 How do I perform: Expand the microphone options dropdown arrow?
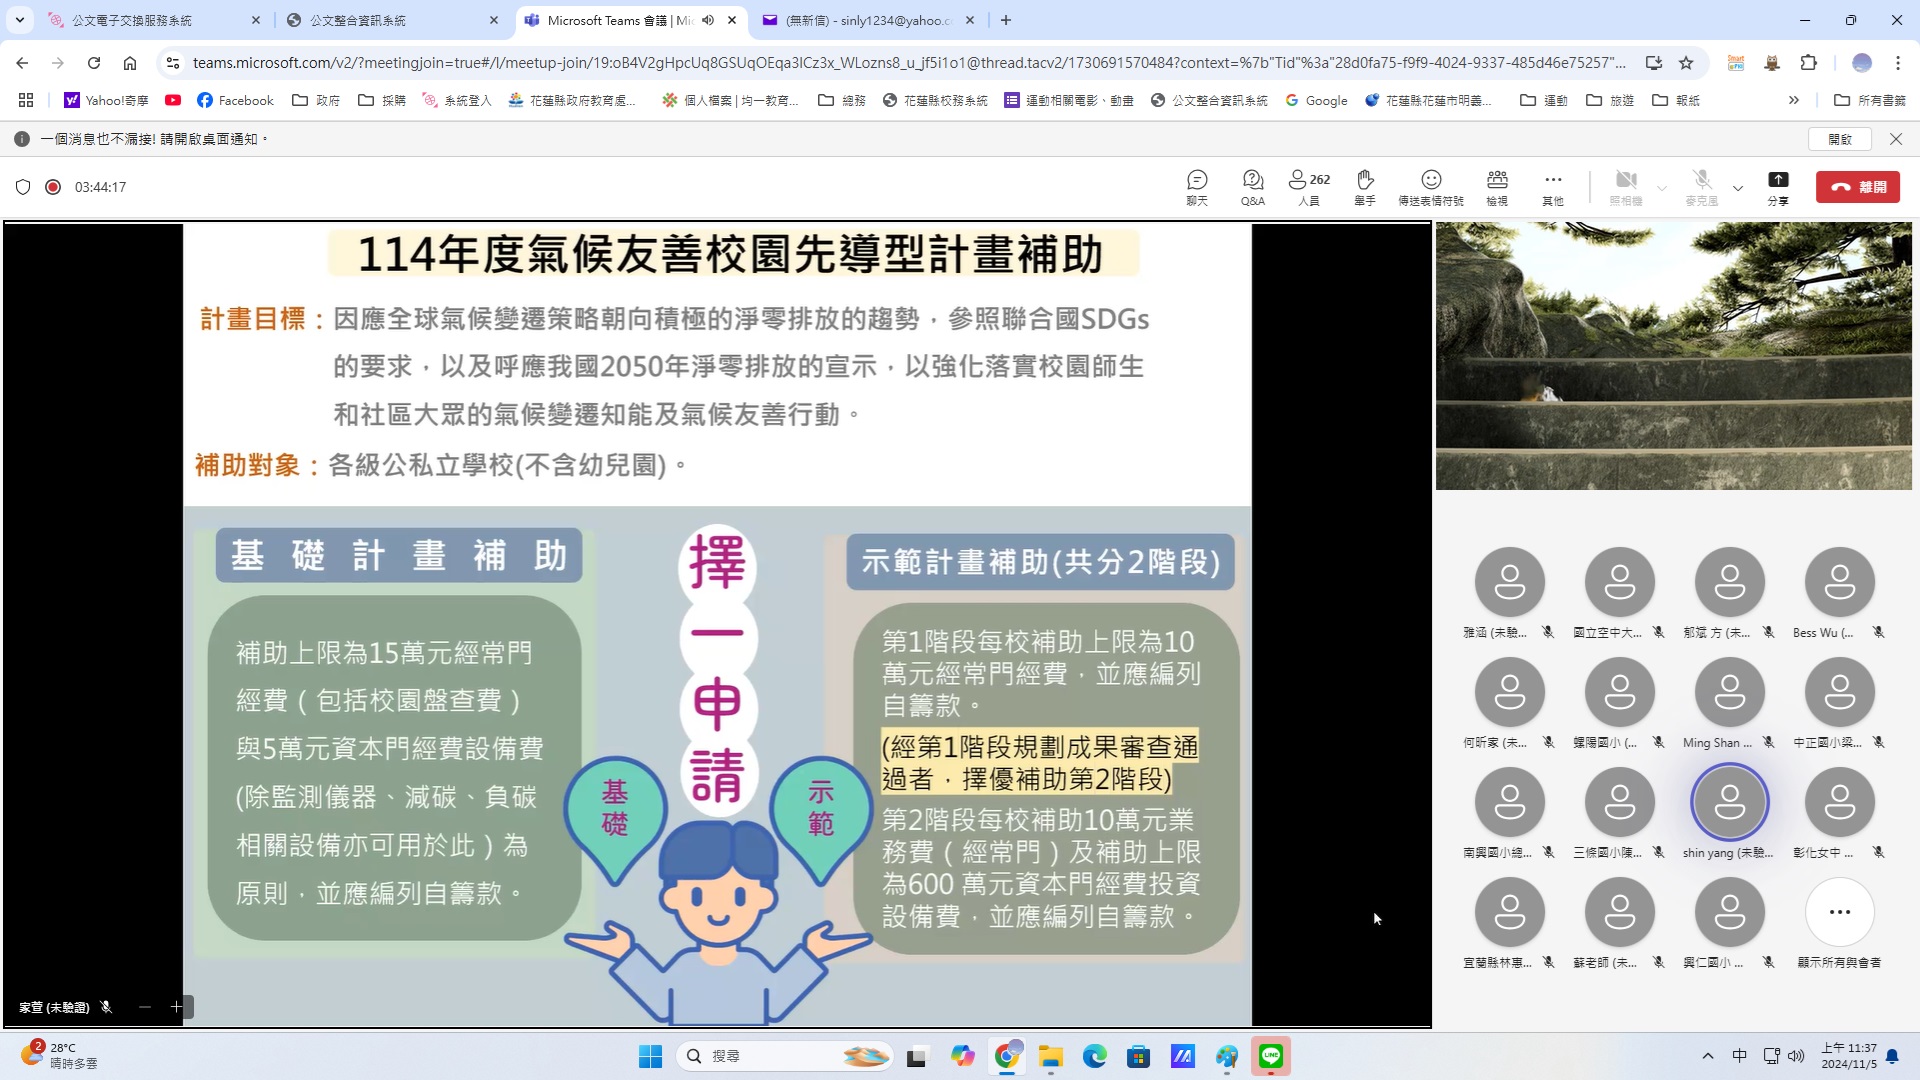pyautogui.click(x=1738, y=188)
